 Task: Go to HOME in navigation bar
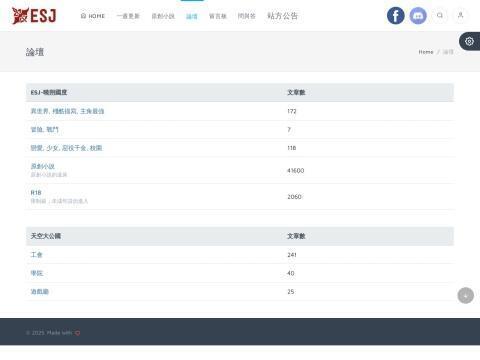point(93,16)
